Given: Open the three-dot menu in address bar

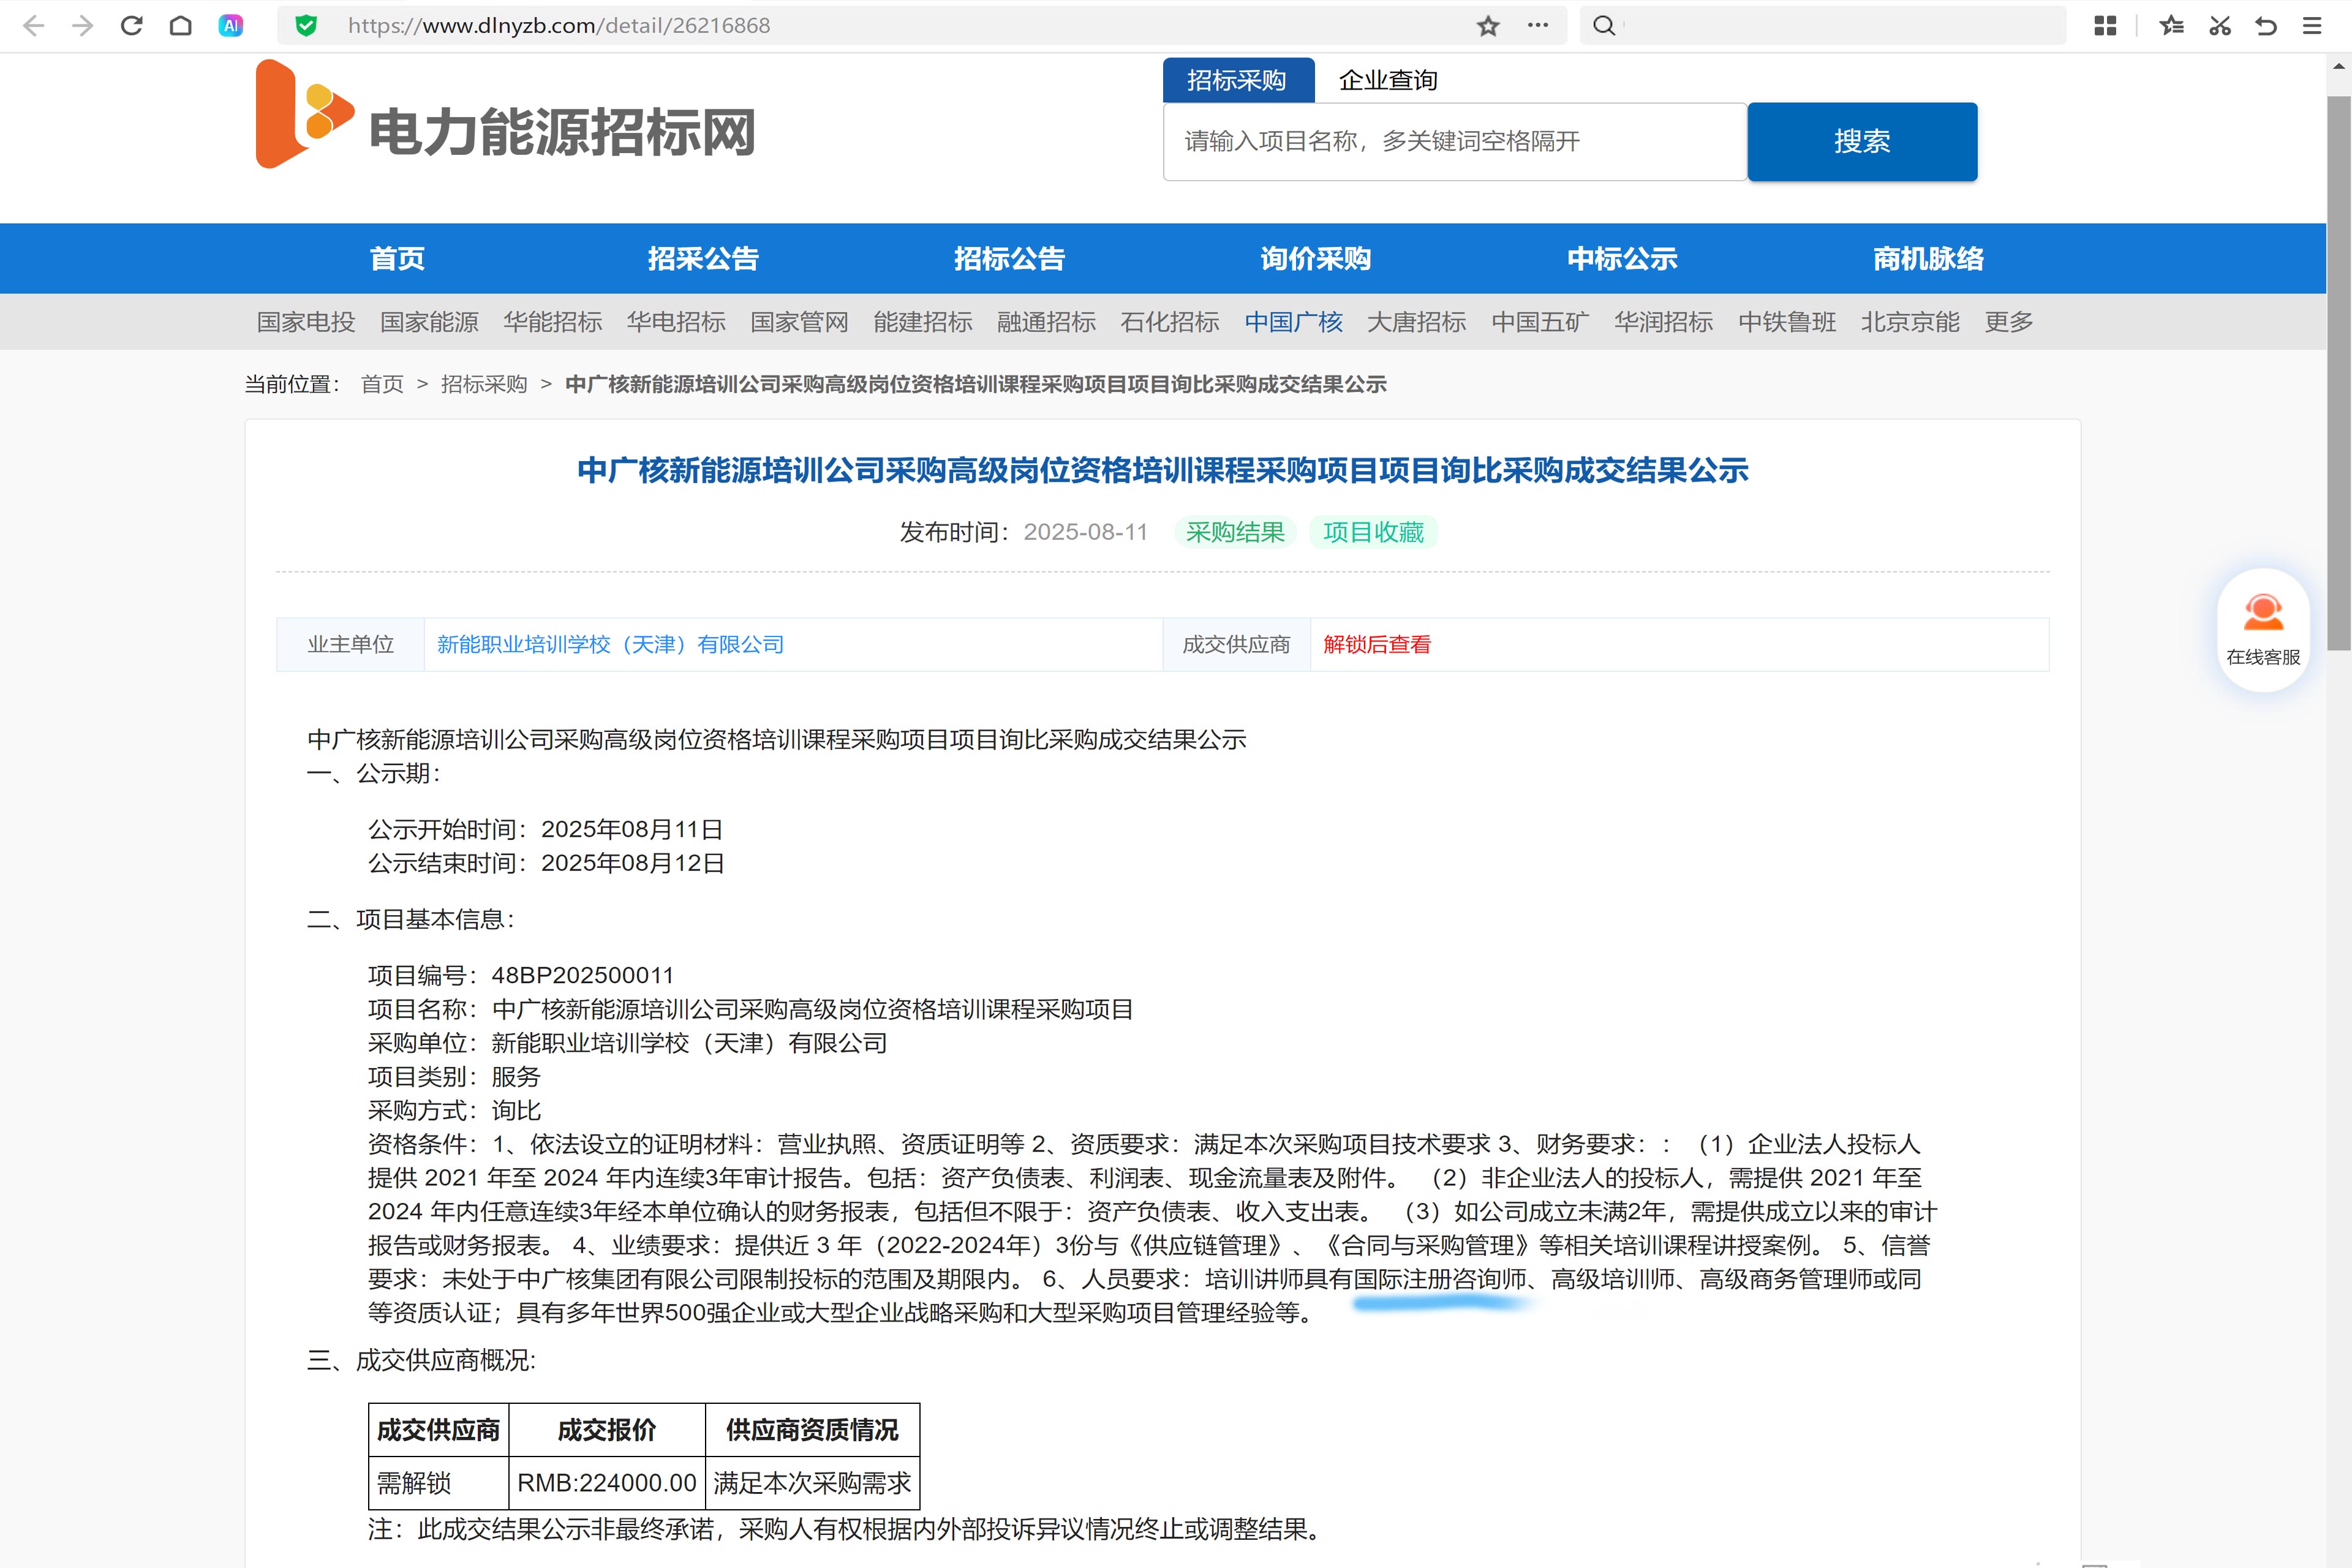Looking at the screenshot, I should [x=1538, y=26].
